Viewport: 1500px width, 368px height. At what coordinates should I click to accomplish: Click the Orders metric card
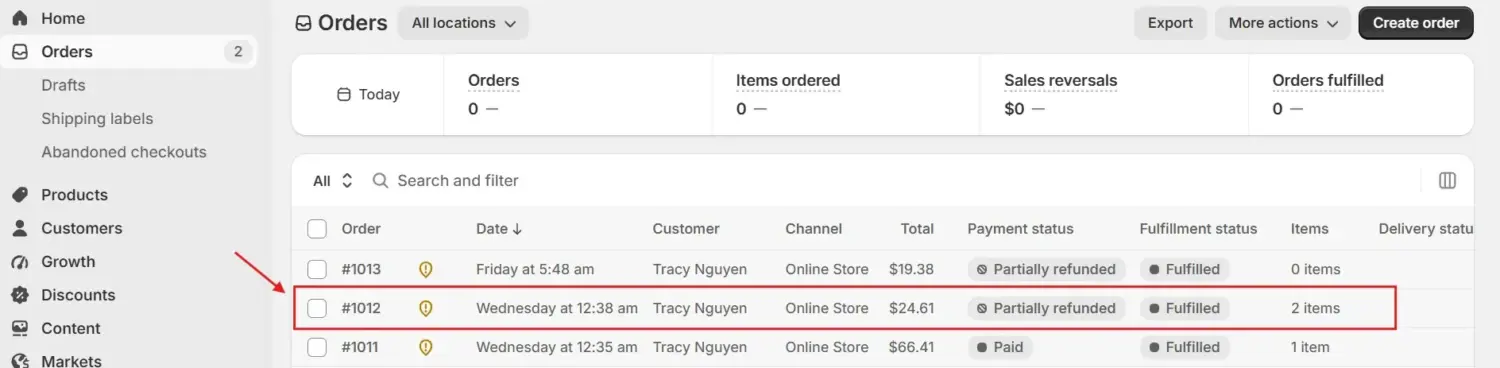click(577, 94)
